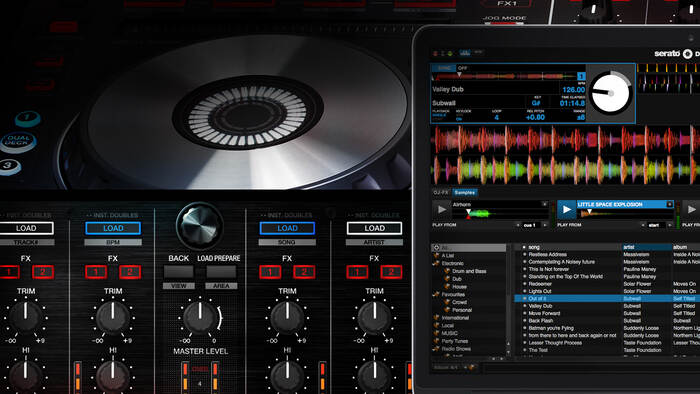
Task: Play the Little Space Explosion sample
Action: tap(566, 209)
